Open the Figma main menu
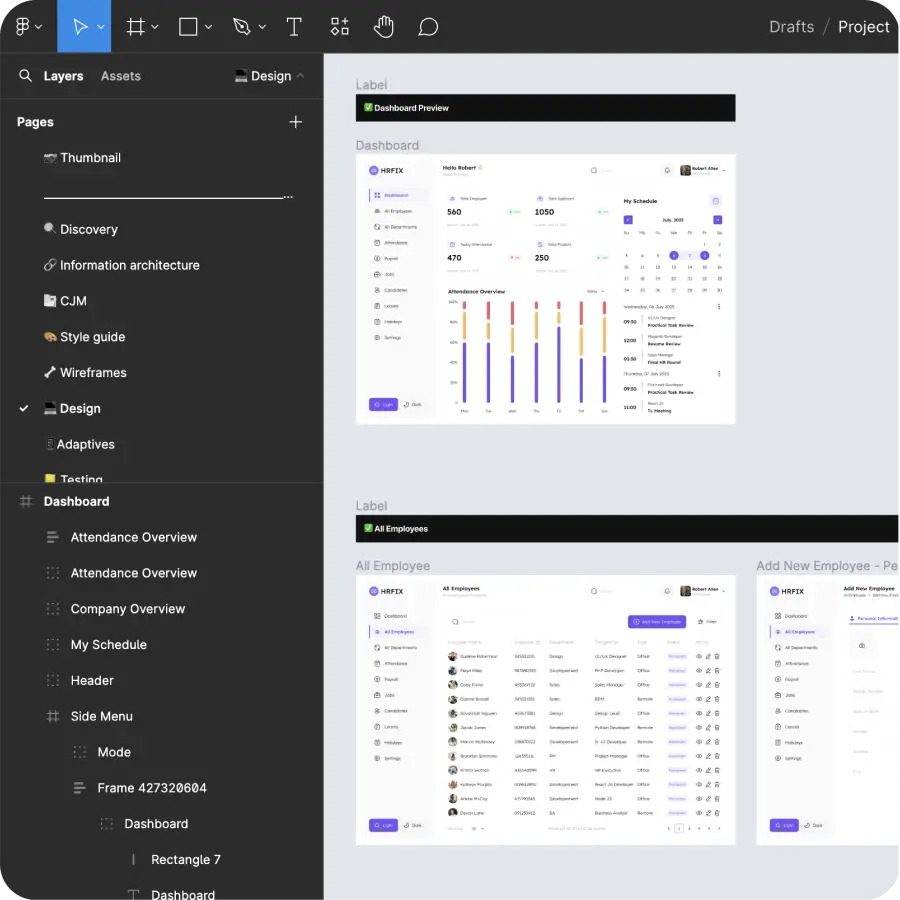 point(20,26)
